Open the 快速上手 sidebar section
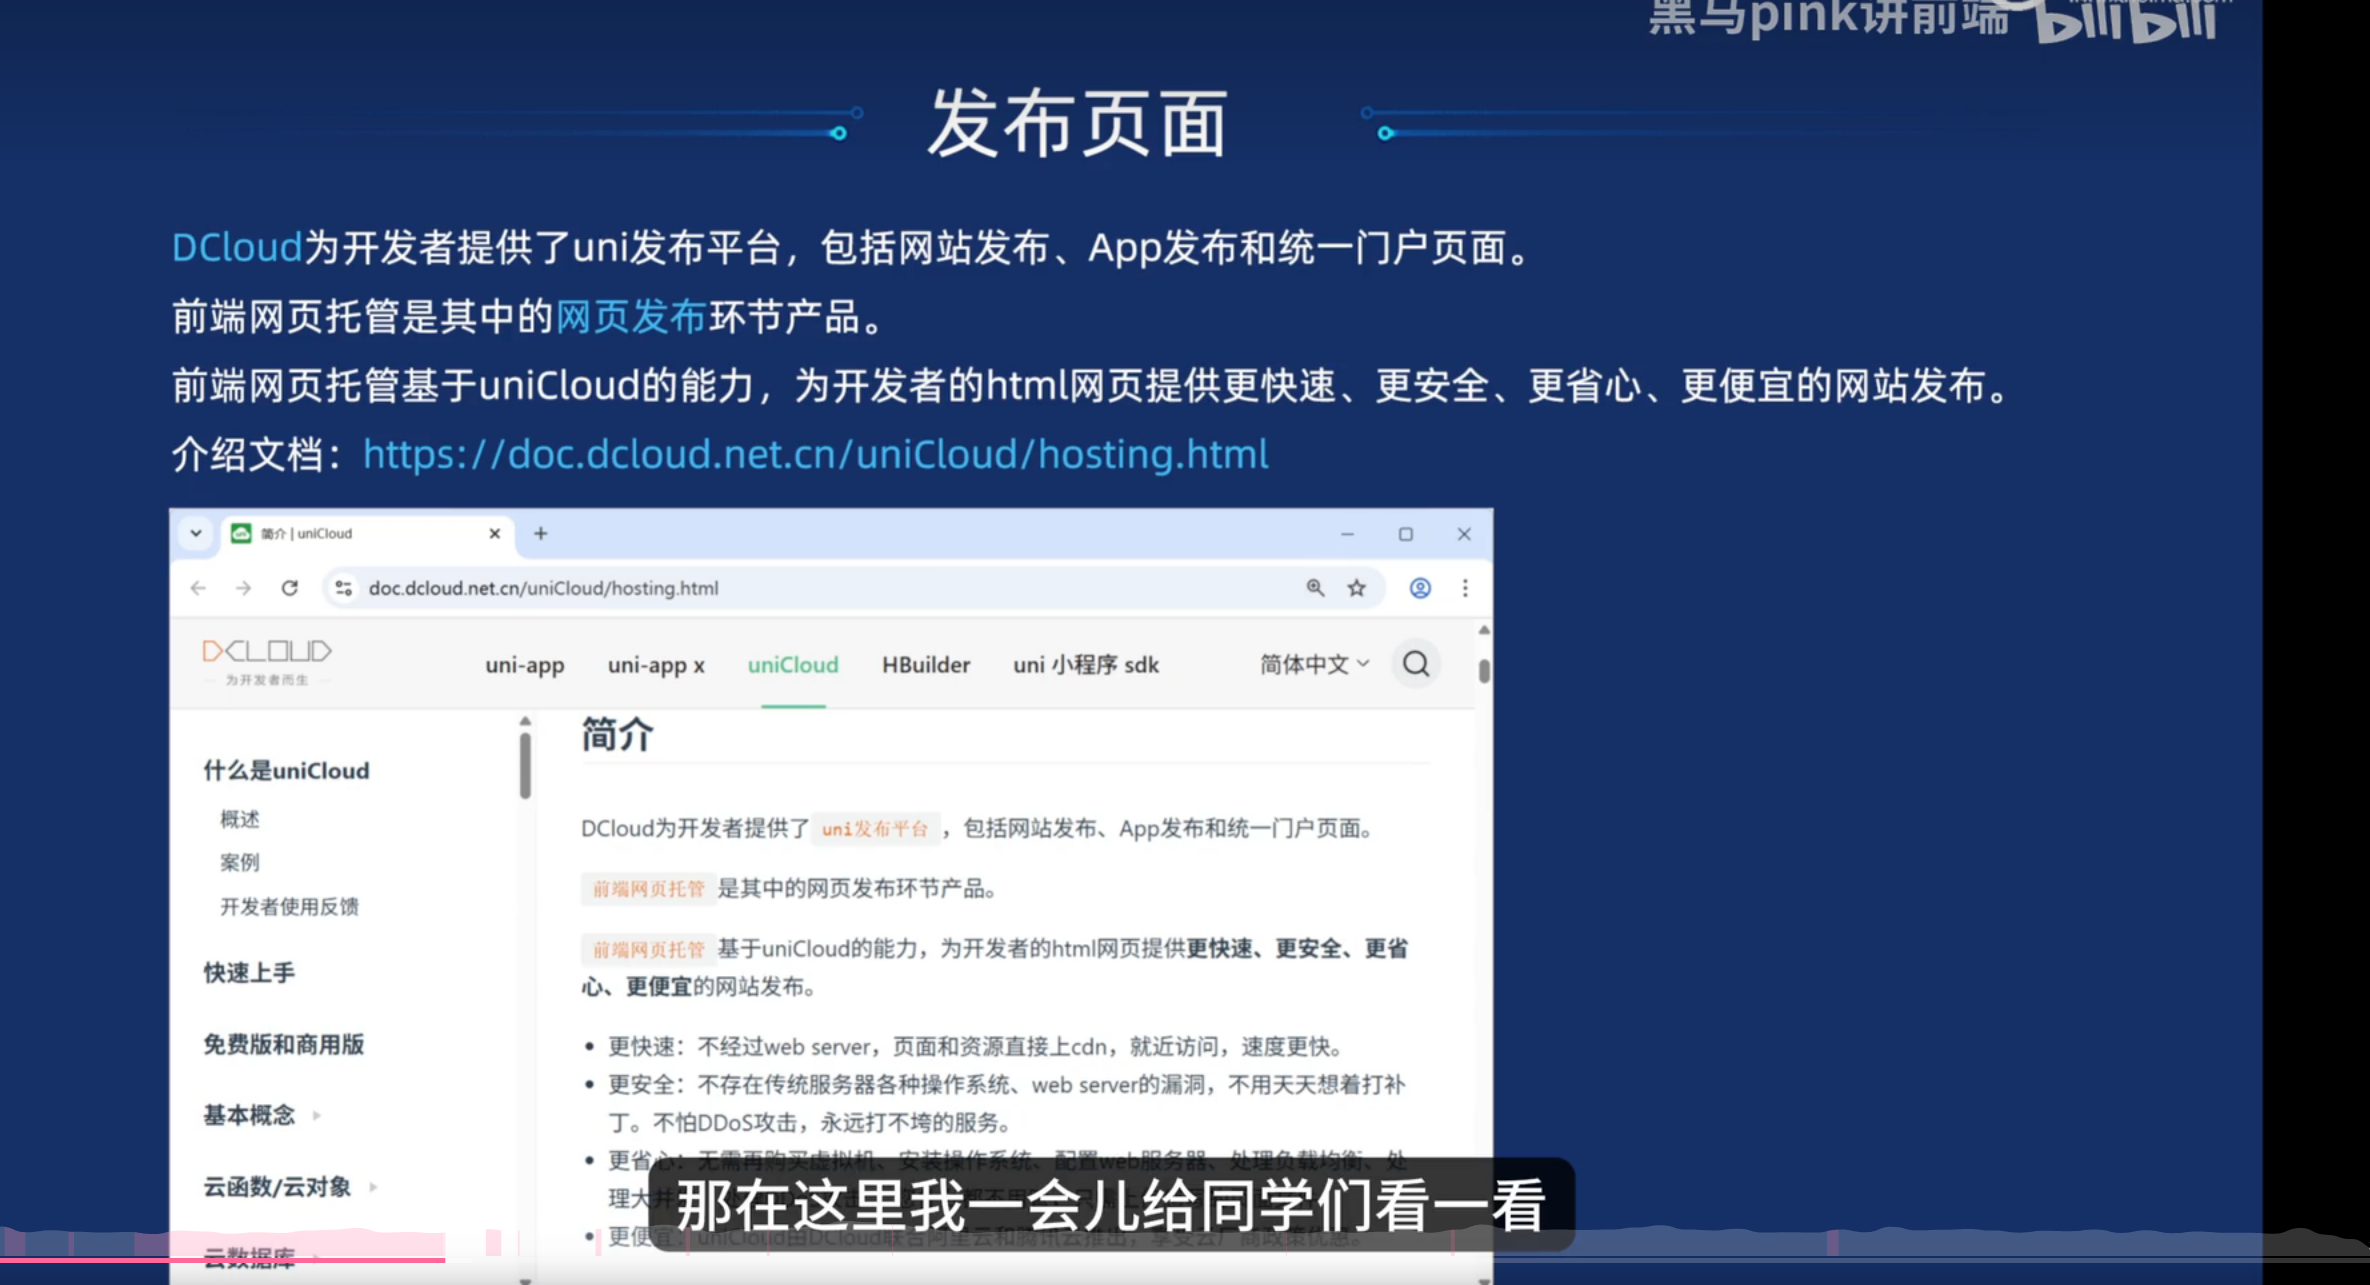The image size is (2370, 1285). pos(249,972)
